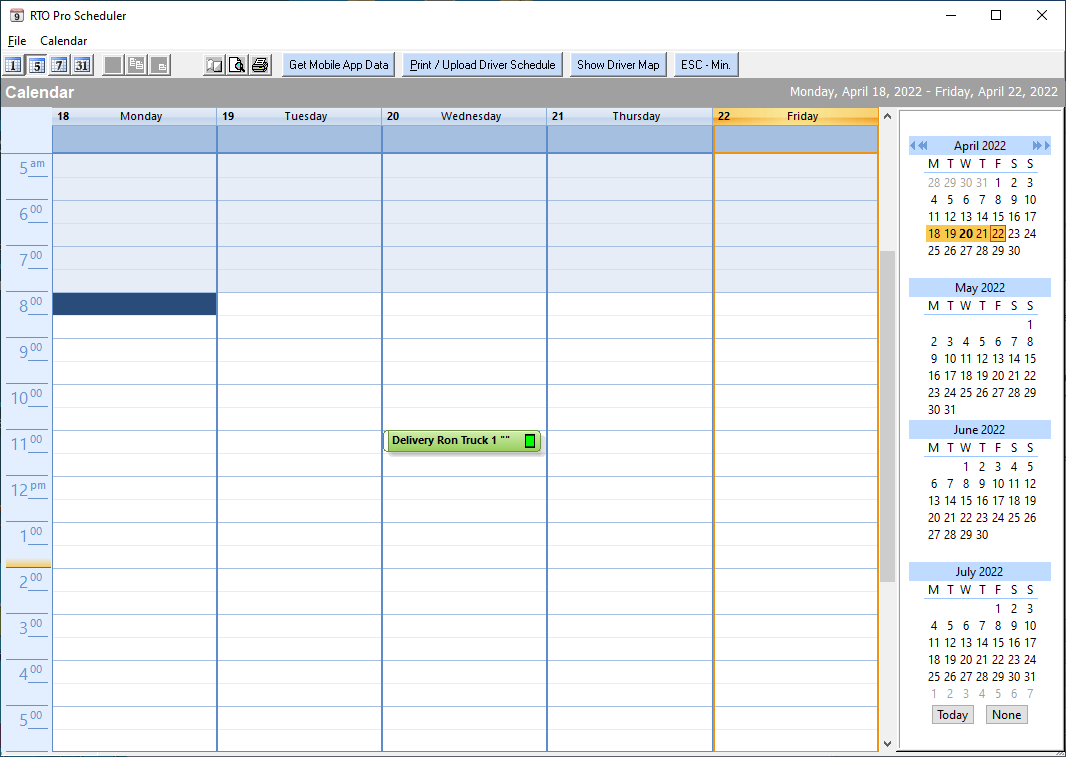Open the Delivery Ron Truck 1 appointment
Viewport: 1066px width, 757px height.
450,441
